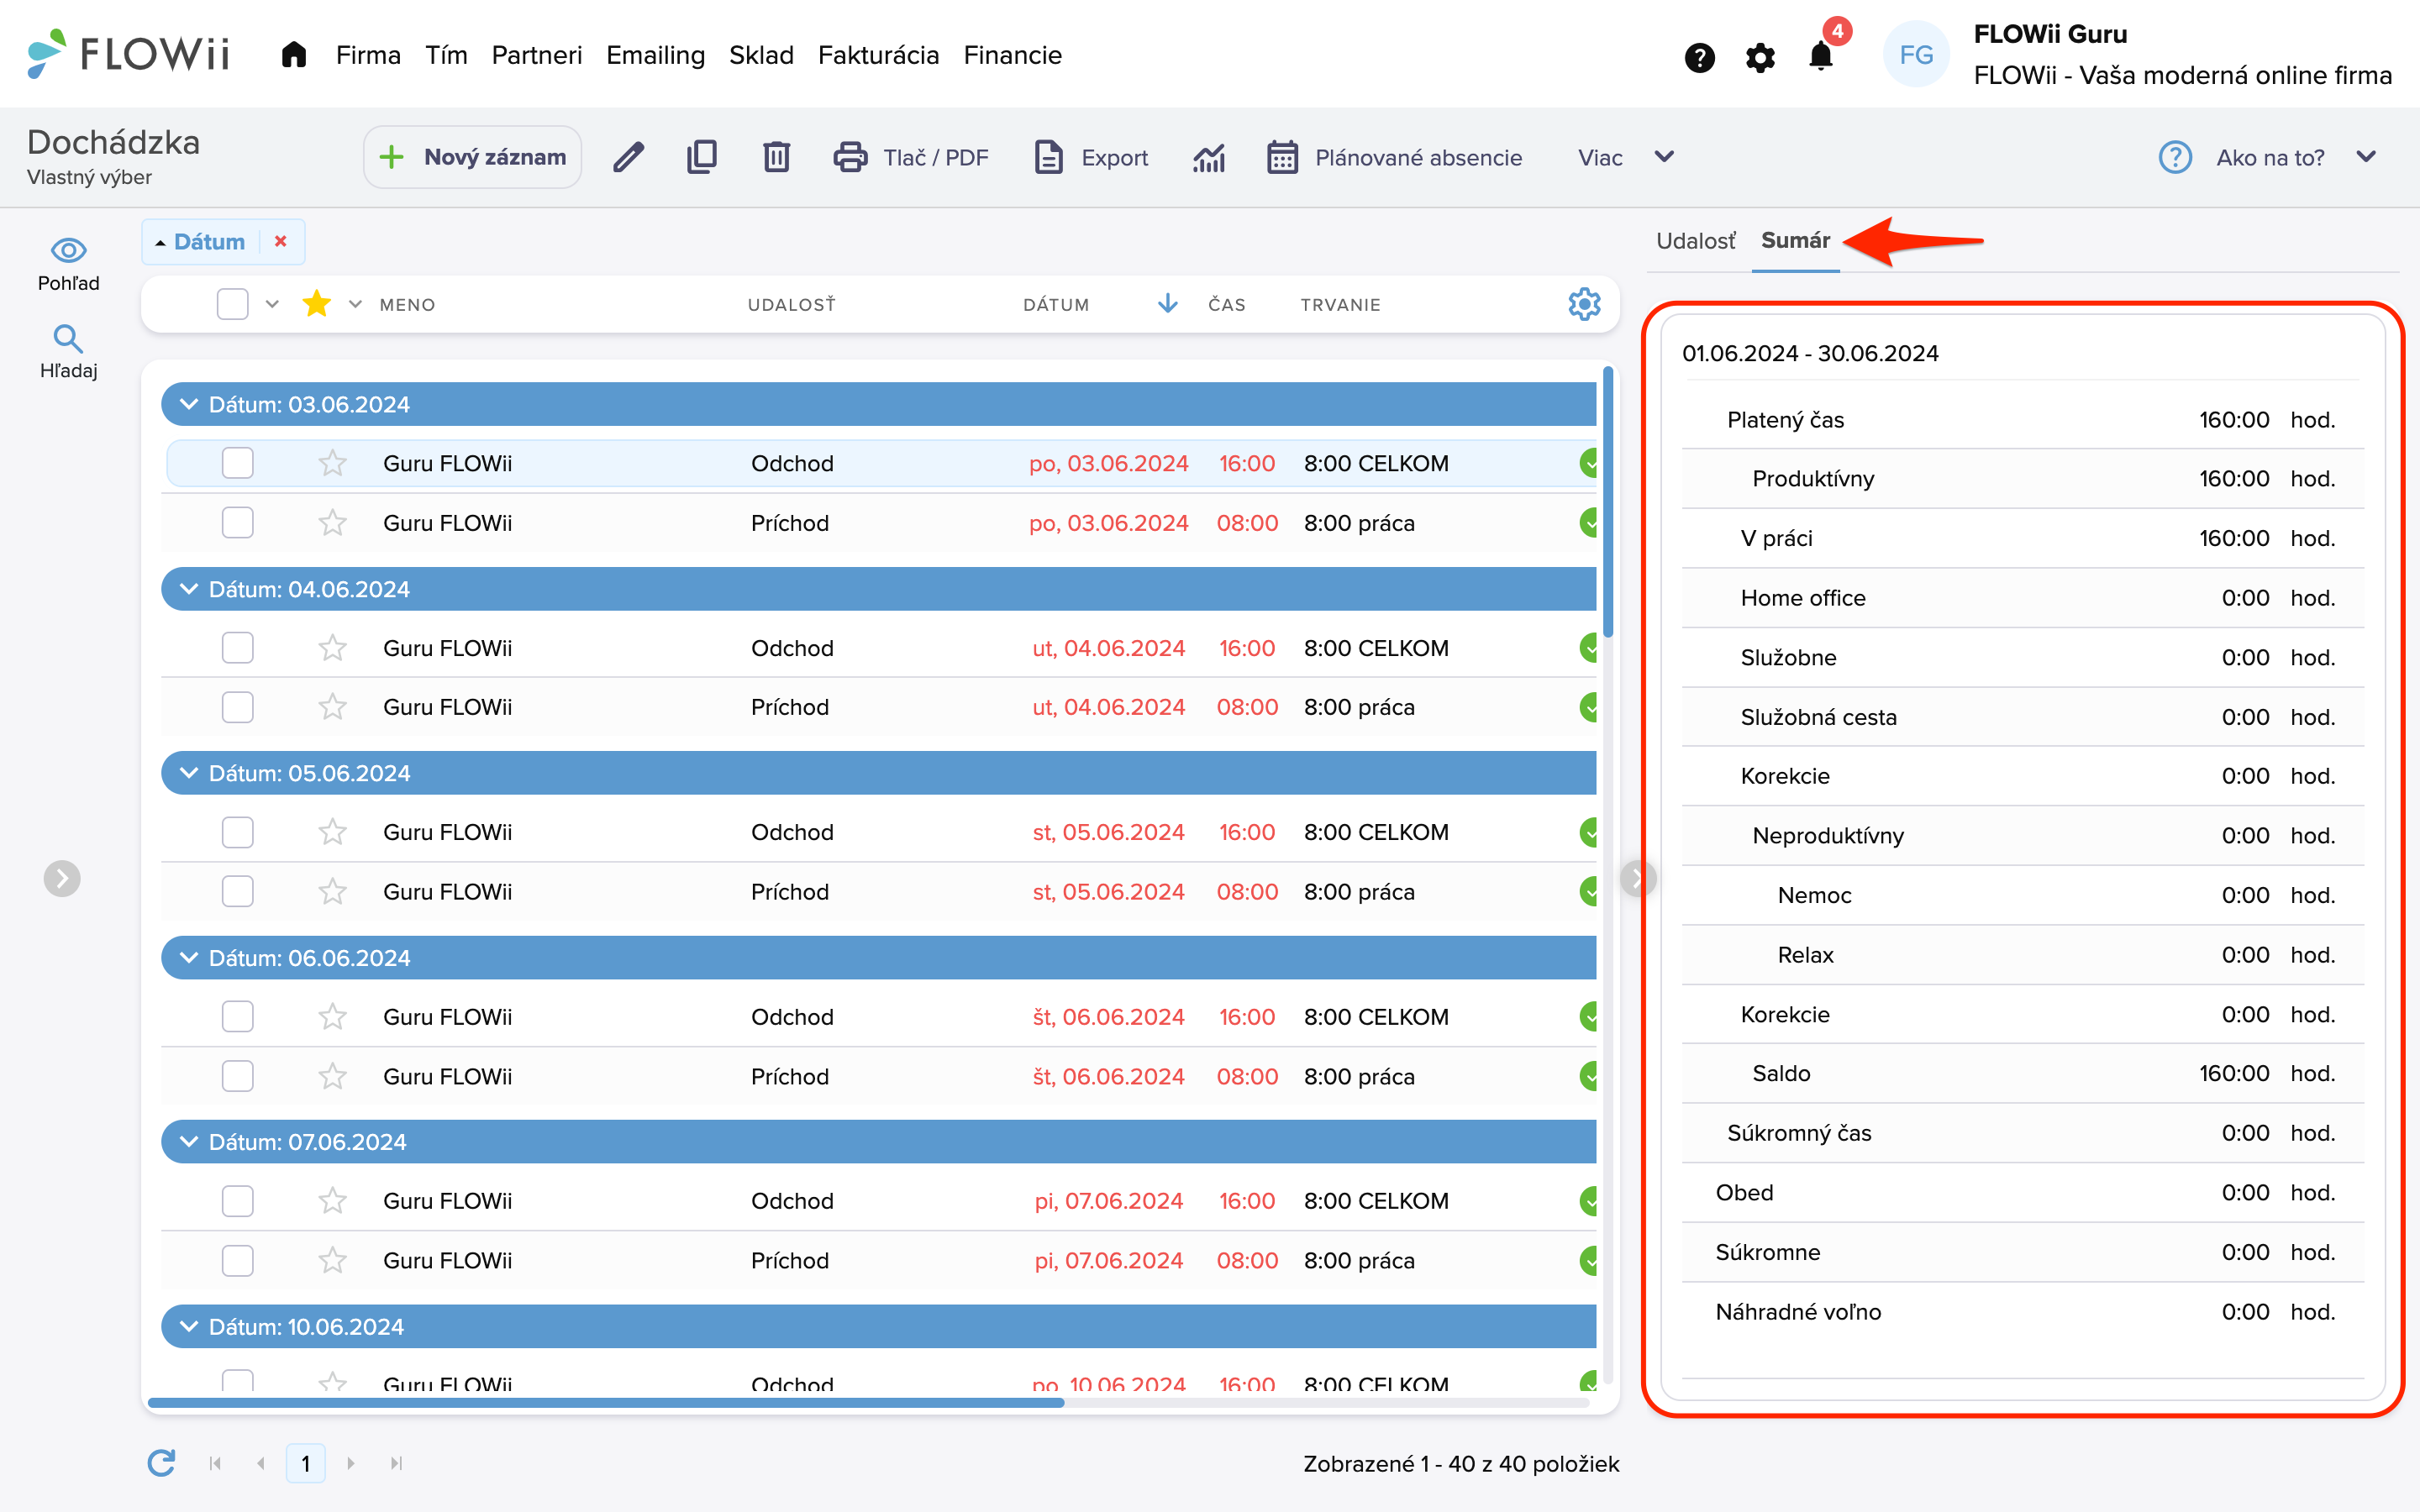The height and width of the screenshot is (1512, 2420).
Task: Open the notifications bell
Action: coord(1821,55)
